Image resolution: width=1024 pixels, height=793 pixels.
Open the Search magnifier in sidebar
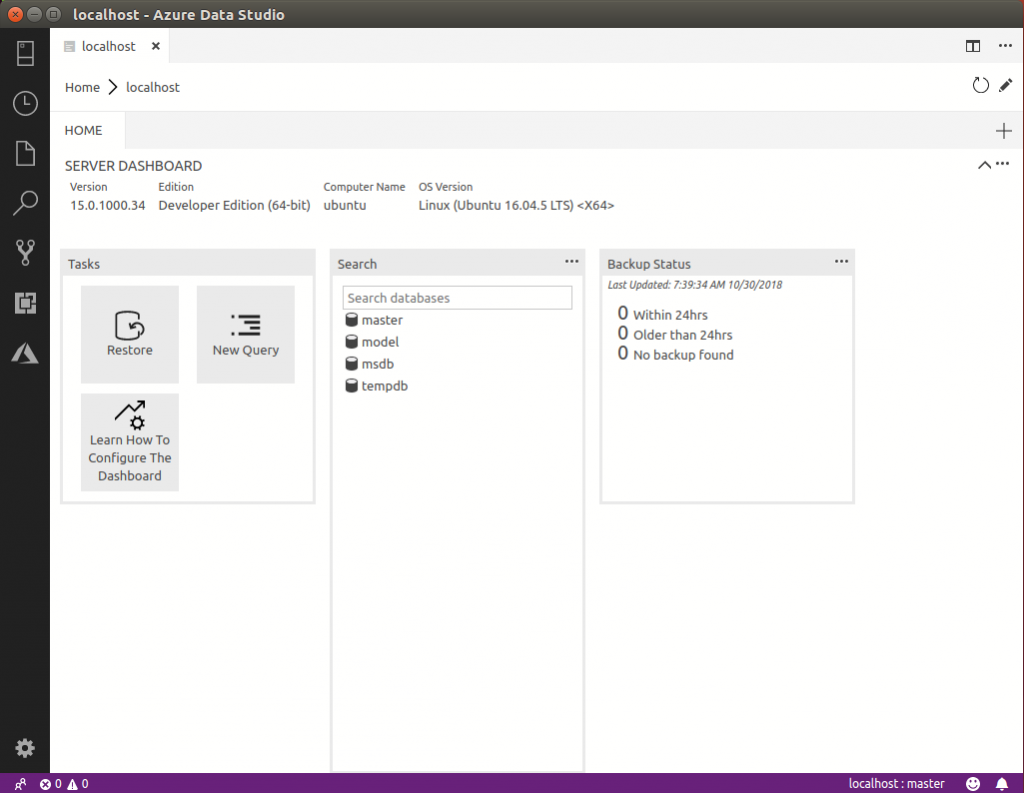[x=25, y=203]
